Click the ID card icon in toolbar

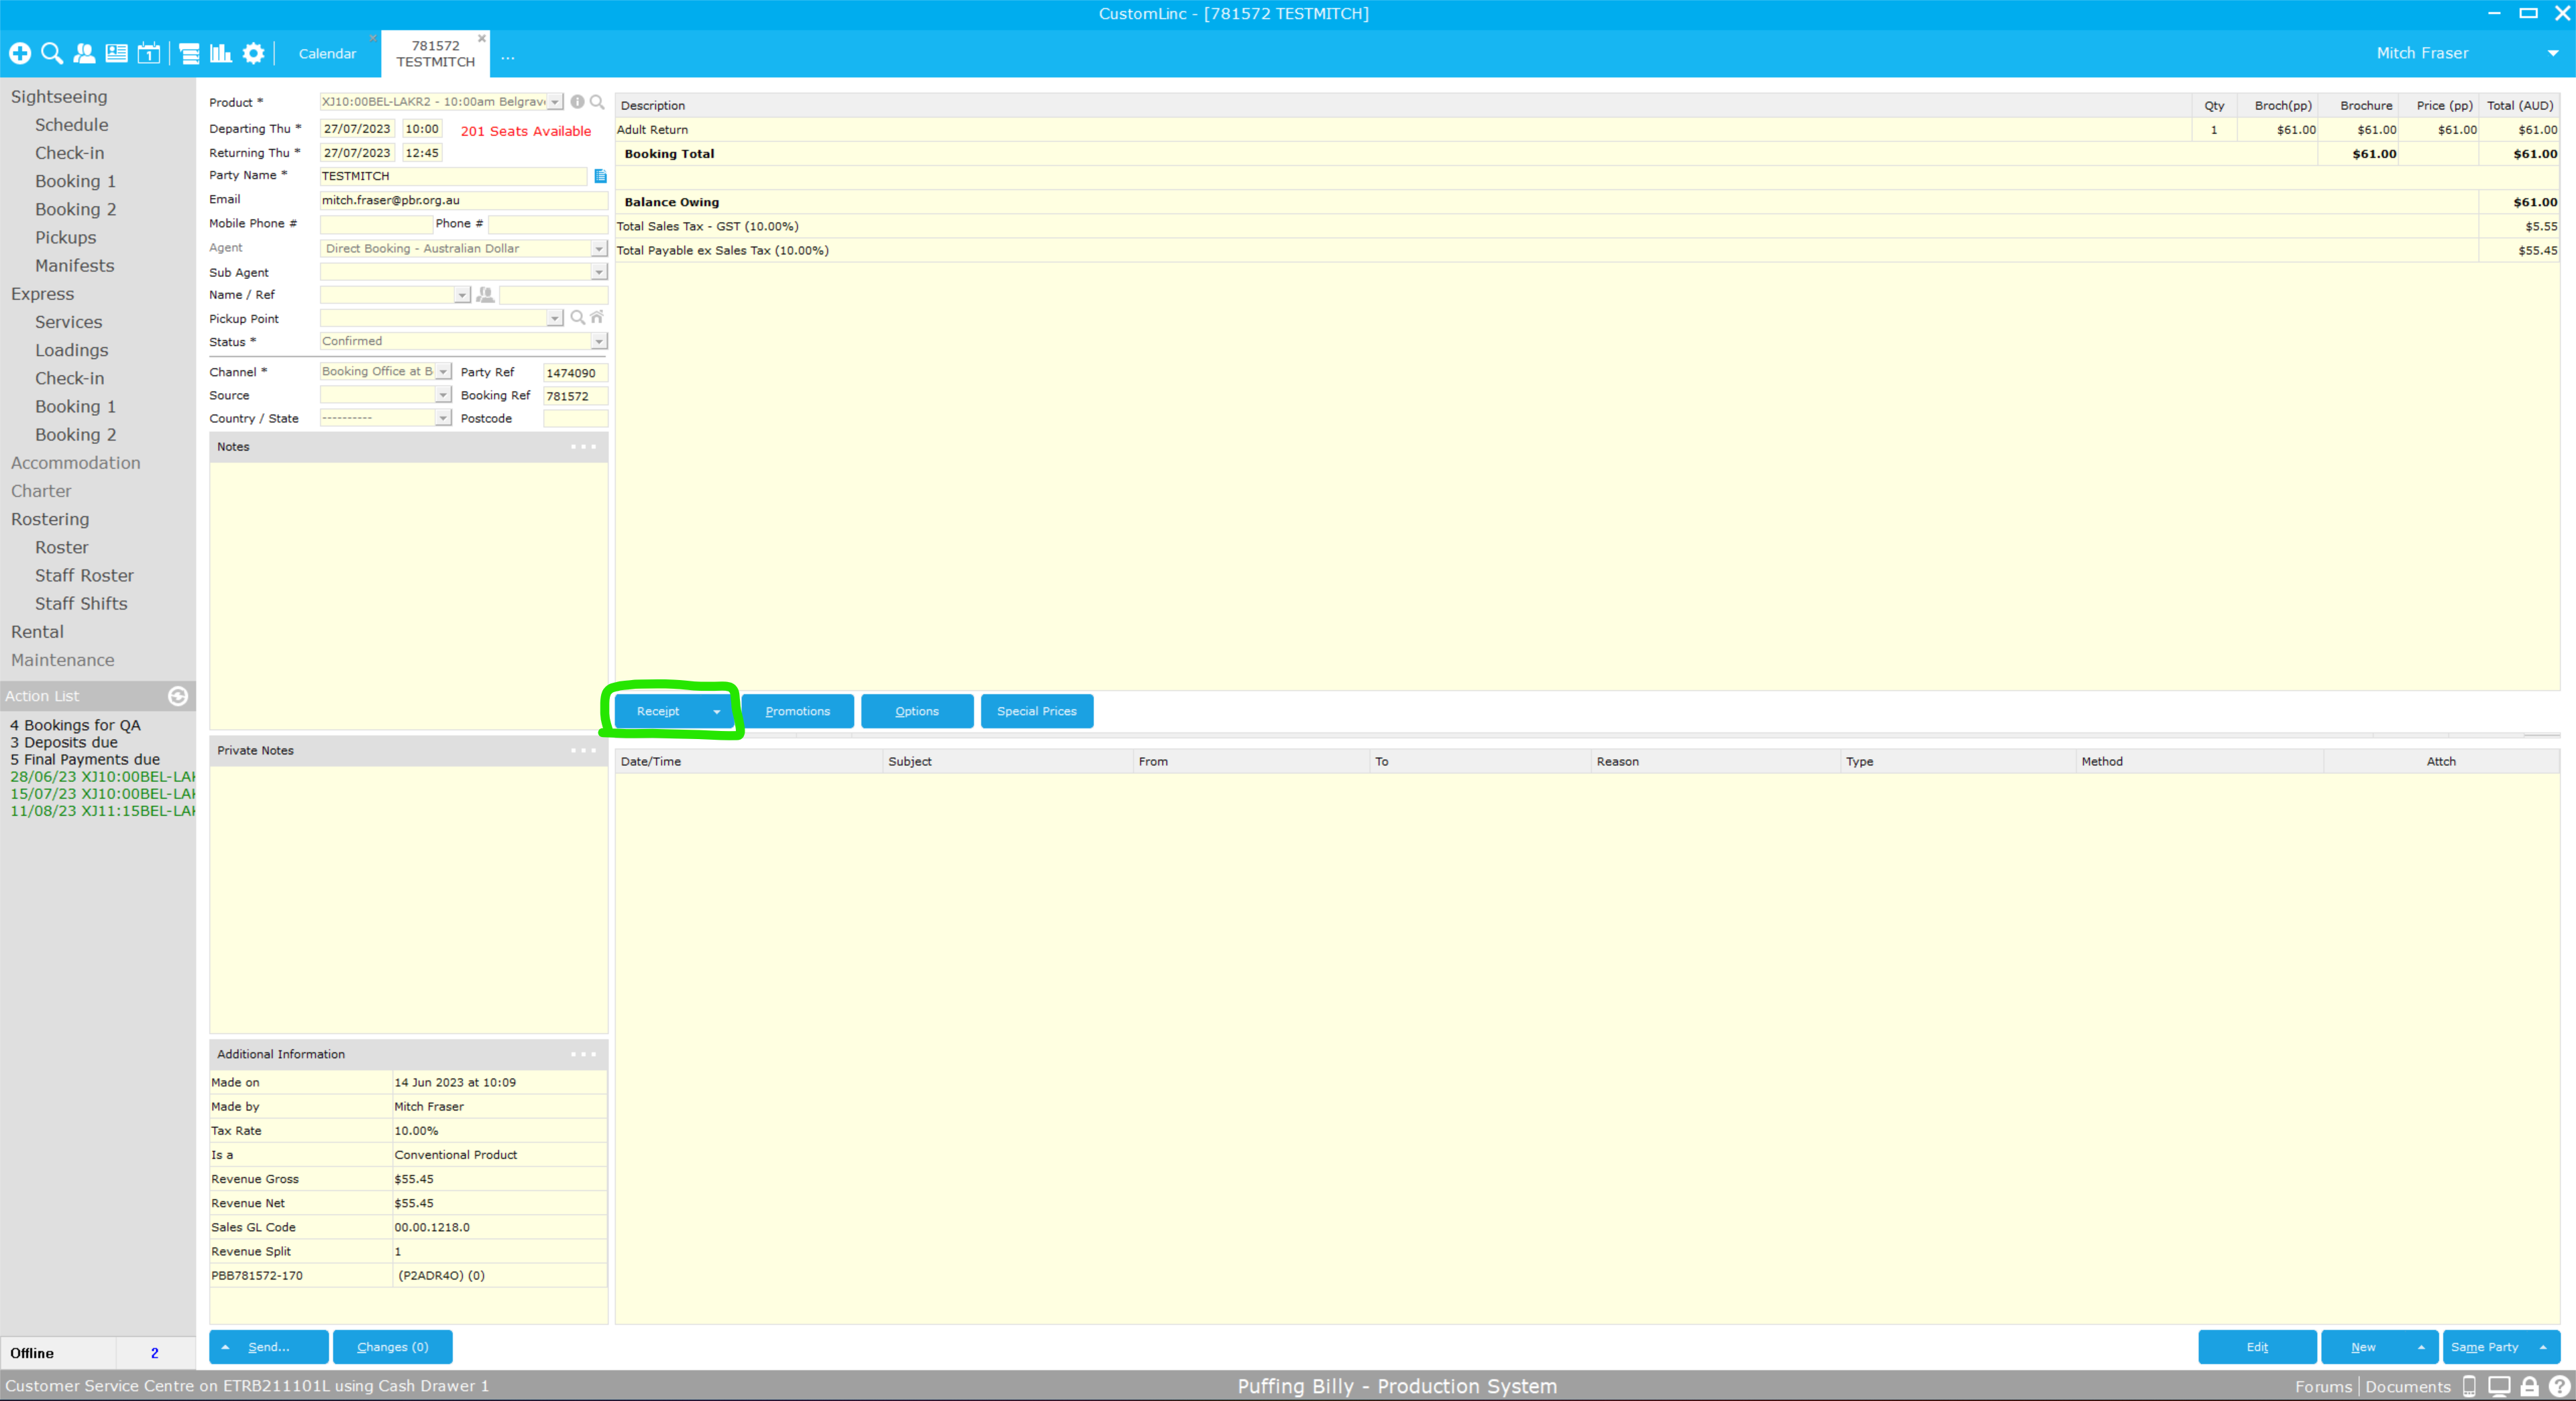click(117, 53)
